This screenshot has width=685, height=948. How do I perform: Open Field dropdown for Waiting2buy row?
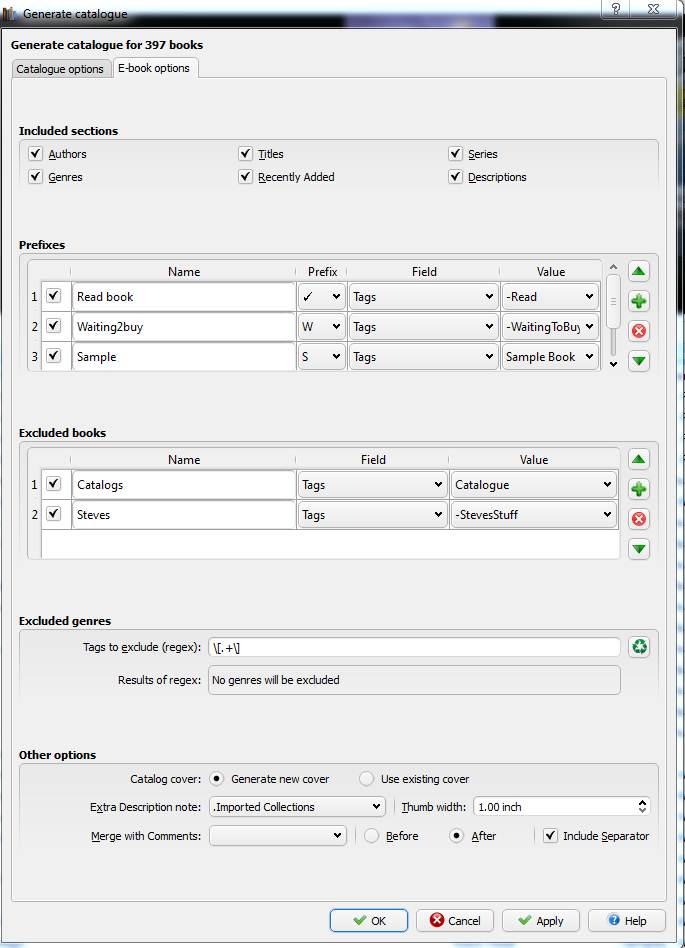[424, 327]
